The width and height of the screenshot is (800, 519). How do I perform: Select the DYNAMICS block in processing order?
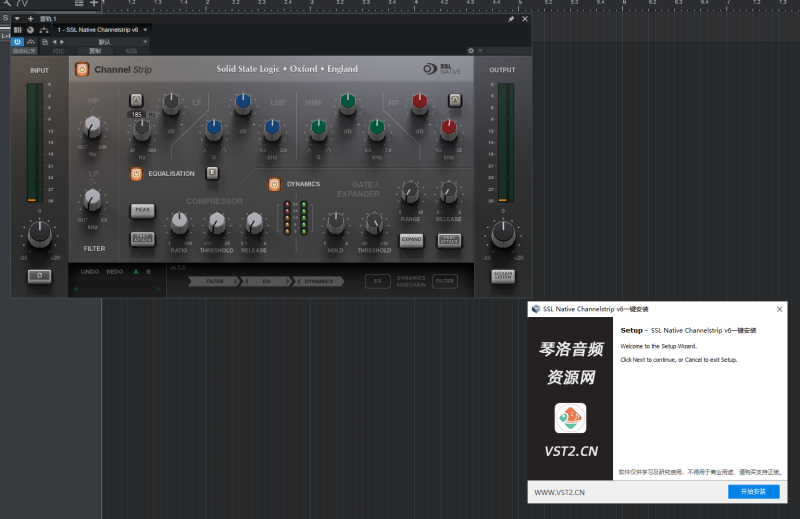tap(318, 281)
